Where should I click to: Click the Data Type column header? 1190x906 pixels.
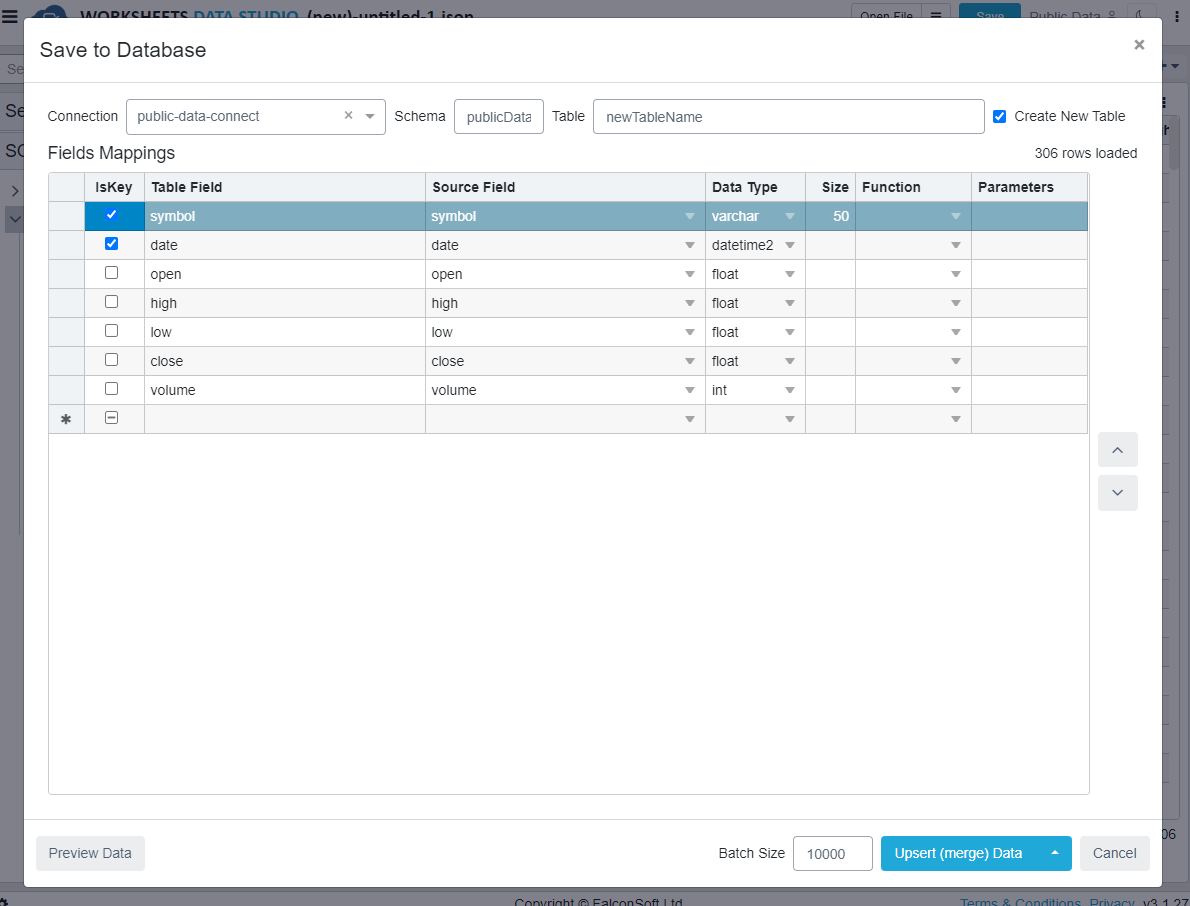[755, 187]
